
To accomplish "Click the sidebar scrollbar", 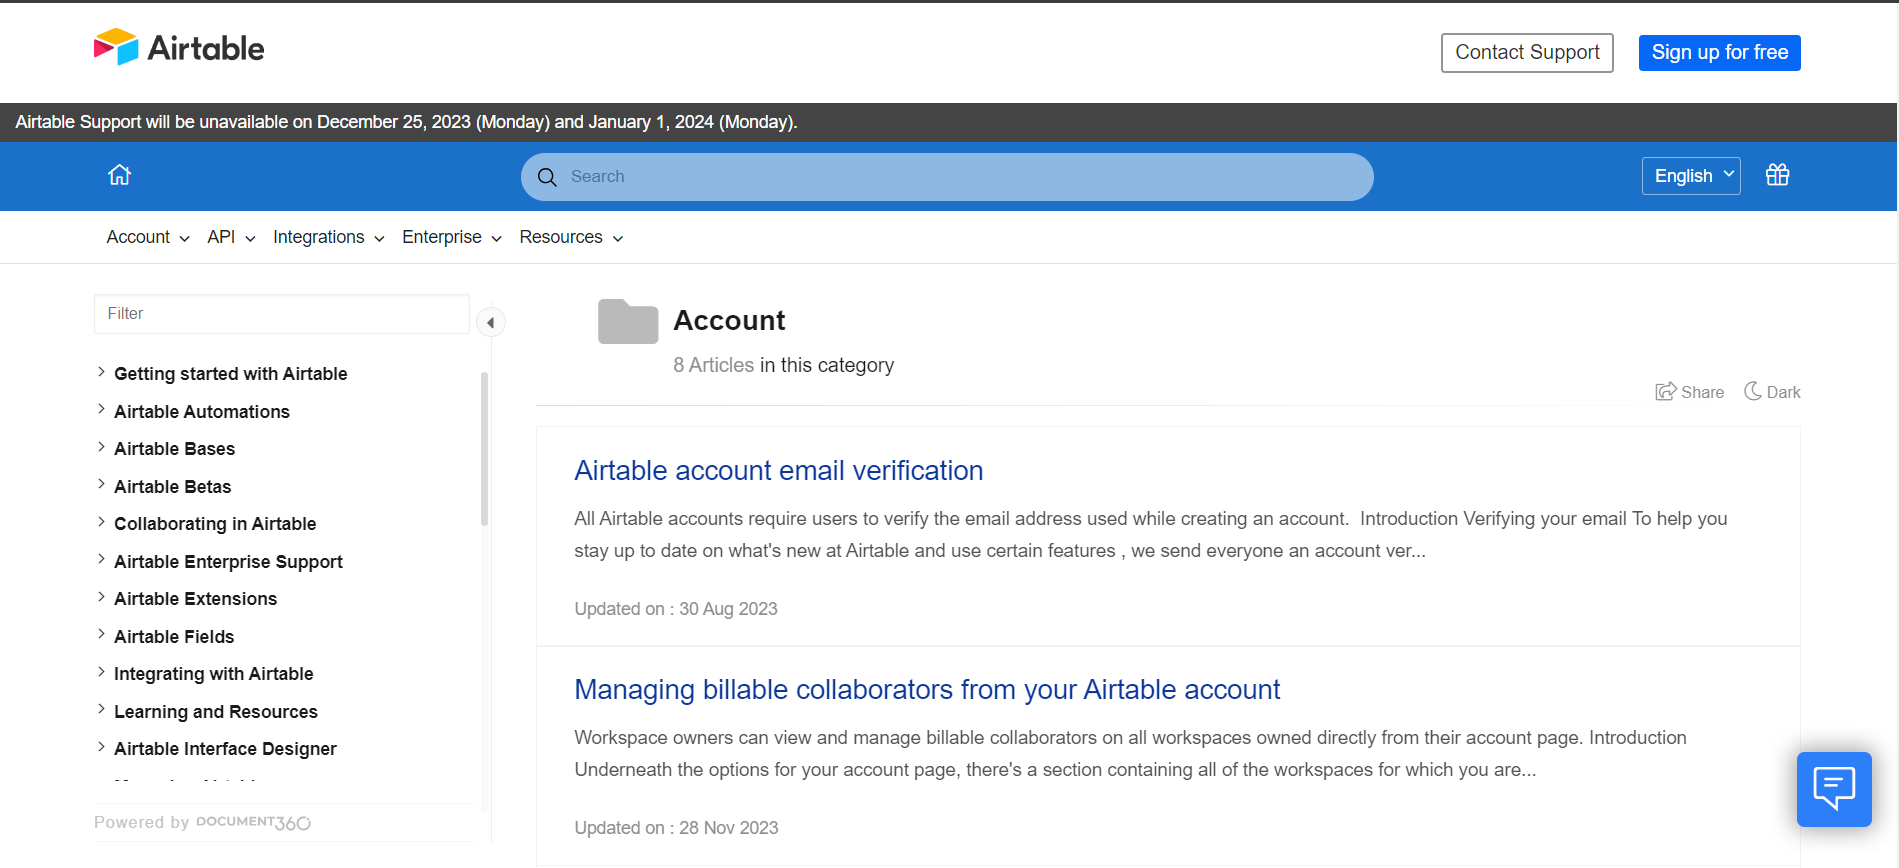I will [x=485, y=449].
